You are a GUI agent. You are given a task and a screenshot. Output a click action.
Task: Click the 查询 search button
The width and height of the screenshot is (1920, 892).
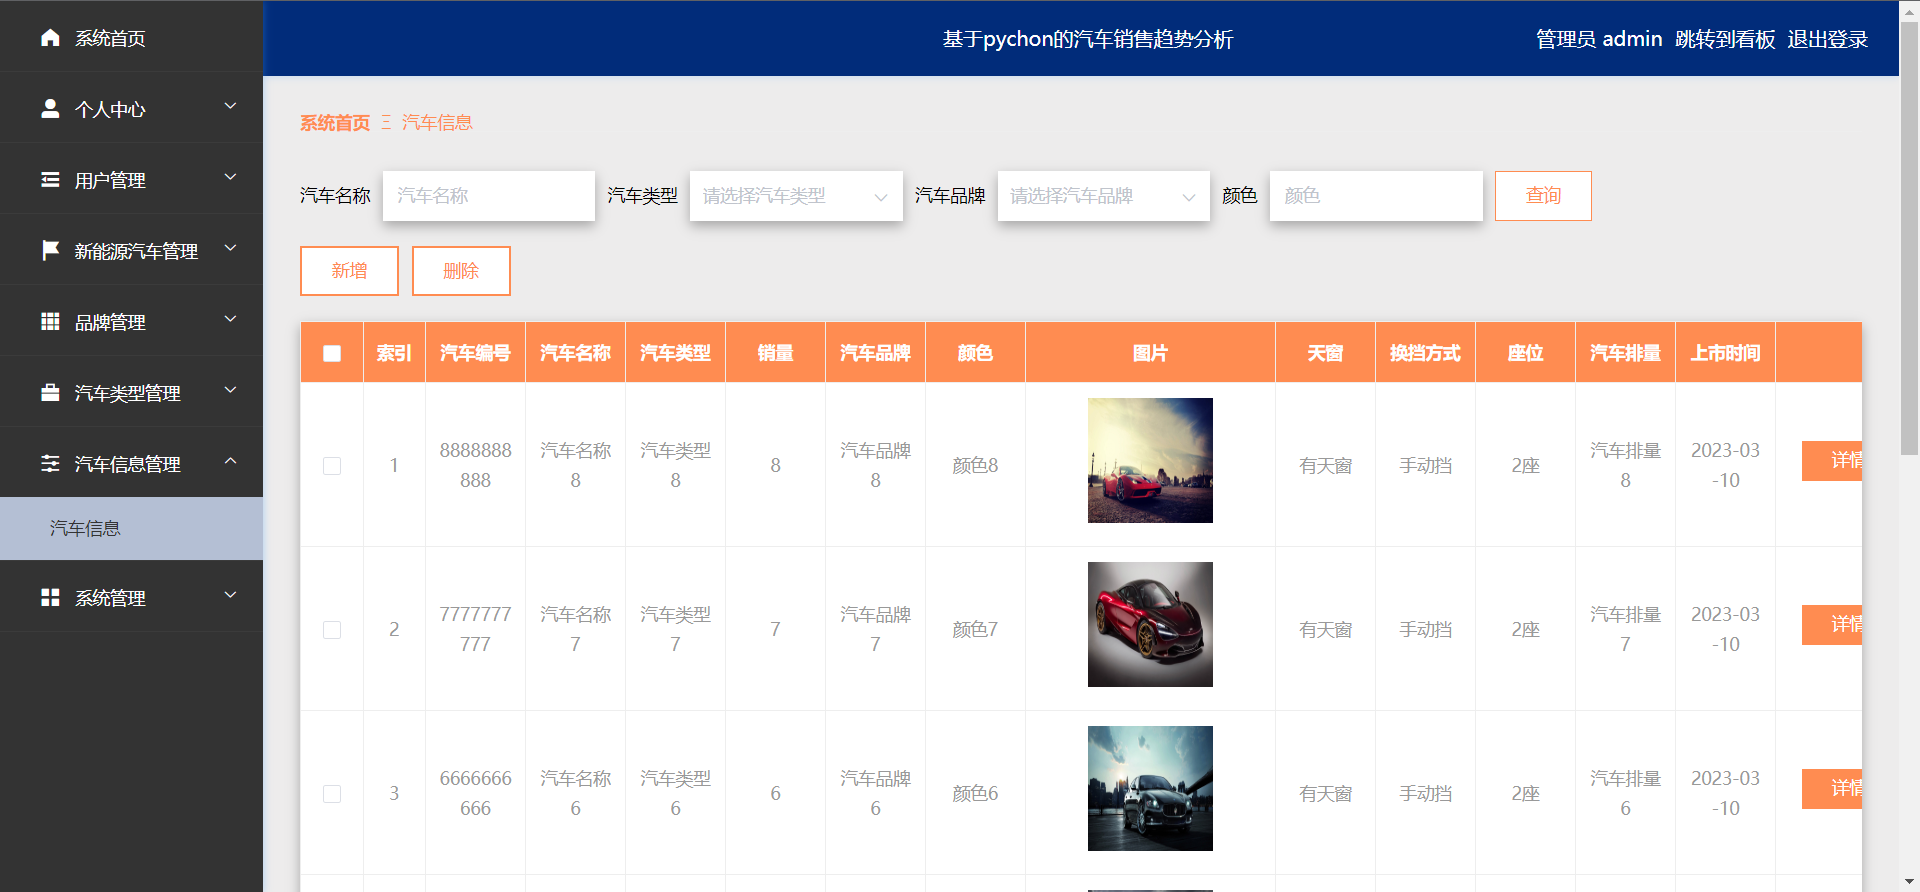pos(1543,196)
